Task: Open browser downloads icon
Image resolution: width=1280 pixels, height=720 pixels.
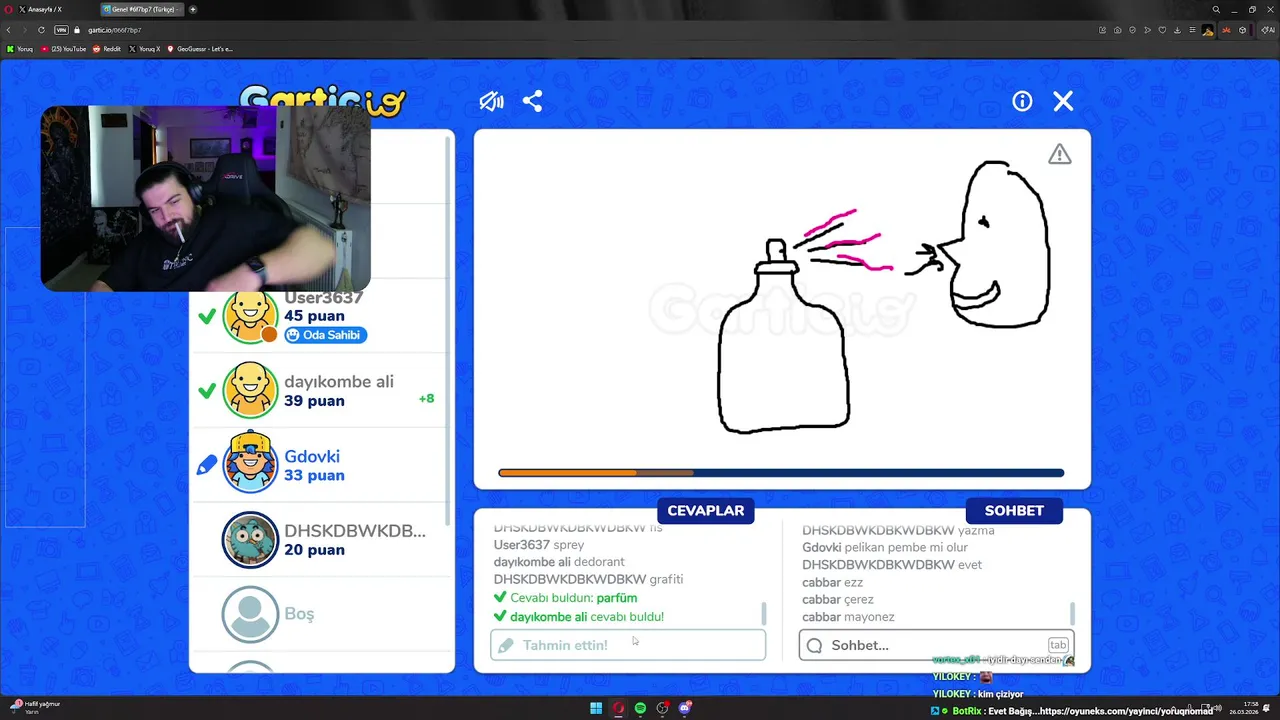Action: coord(1178,30)
